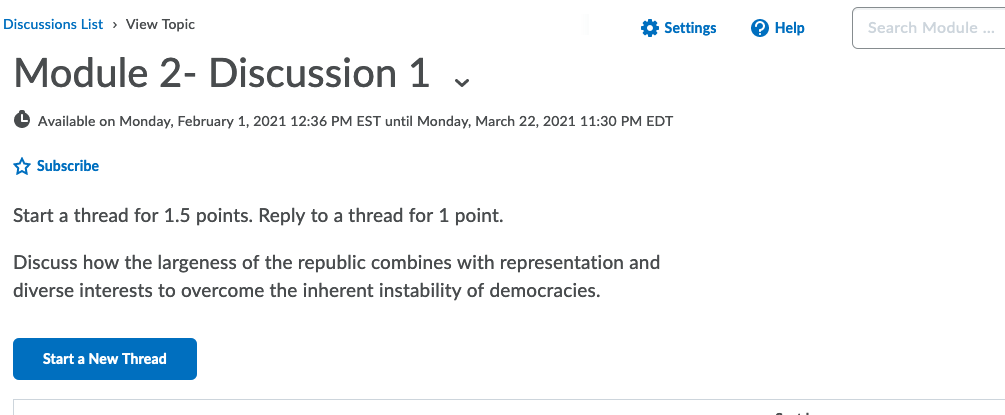Click the 'diverse interests' line of the prompt
The image size is (1005, 415).
tap(307, 291)
